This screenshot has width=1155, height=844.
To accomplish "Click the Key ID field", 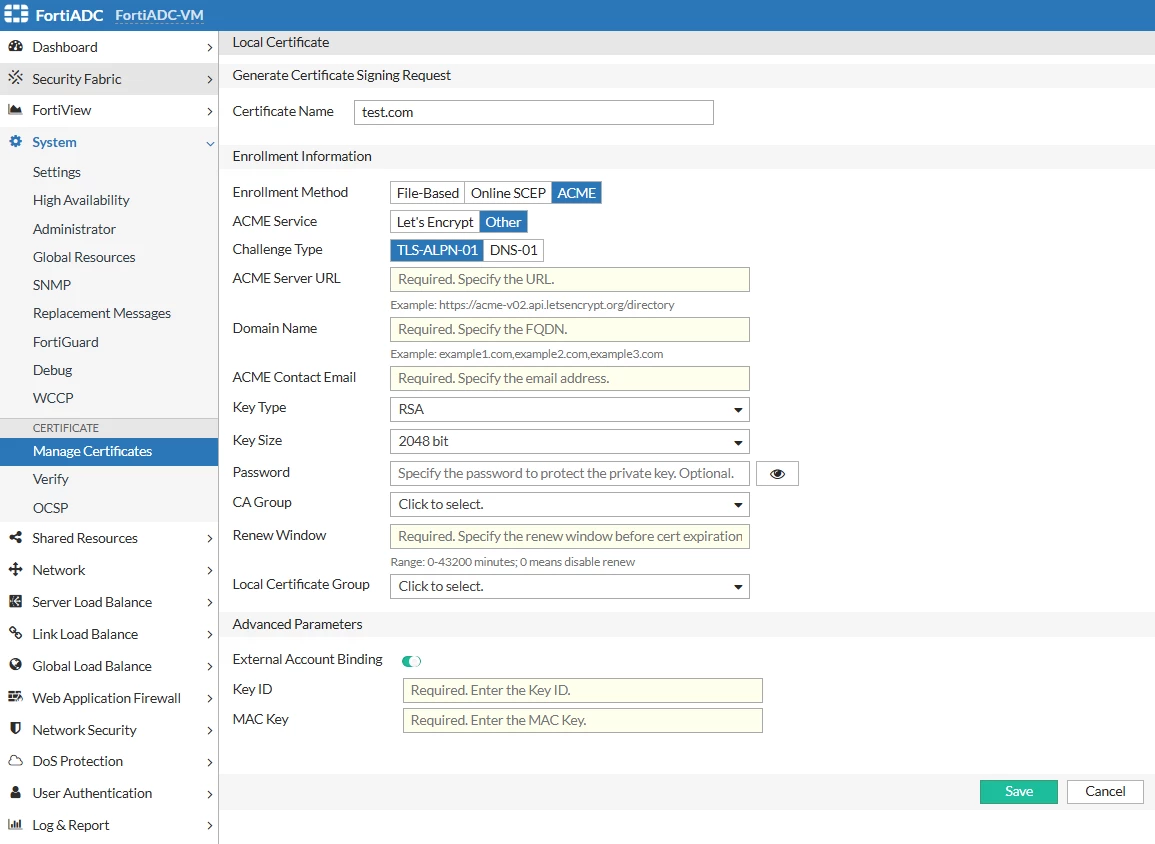I will 583,691.
